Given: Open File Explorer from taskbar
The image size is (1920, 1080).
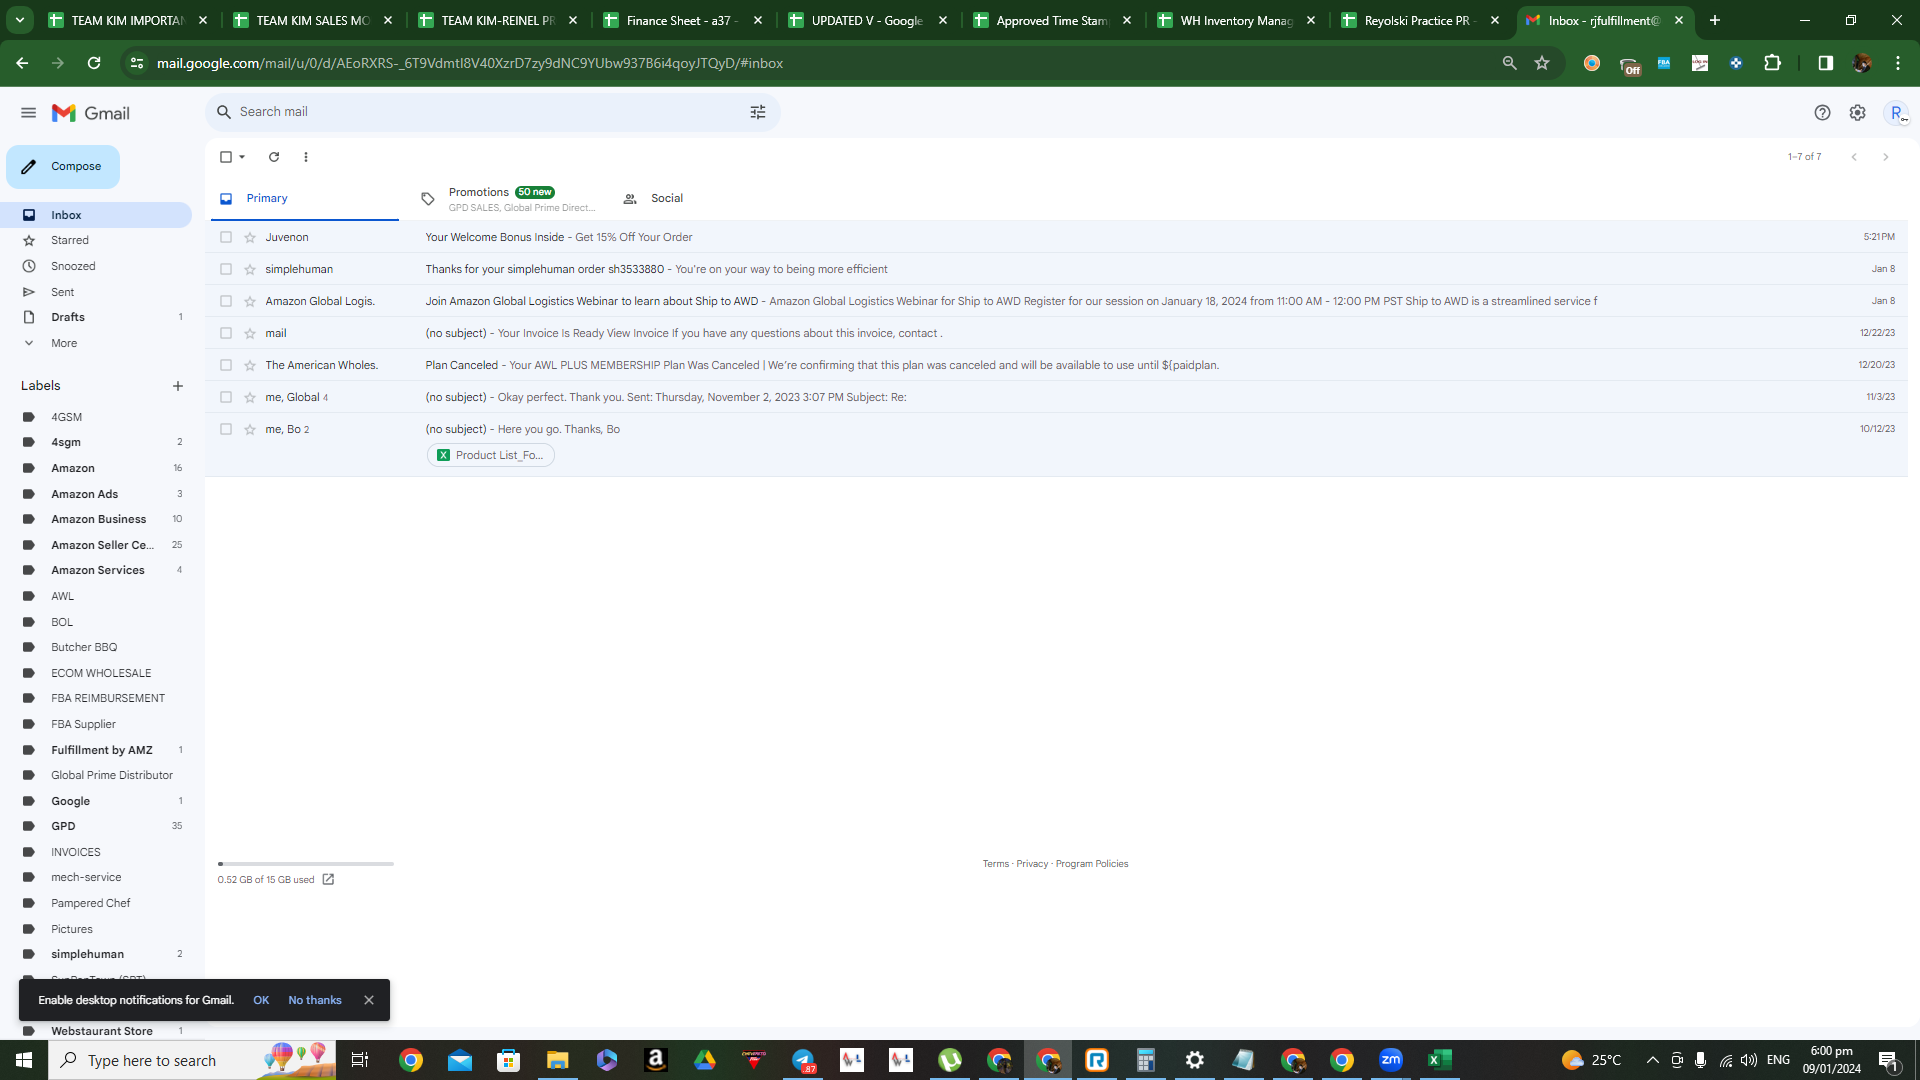Looking at the screenshot, I should click(x=558, y=1060).
